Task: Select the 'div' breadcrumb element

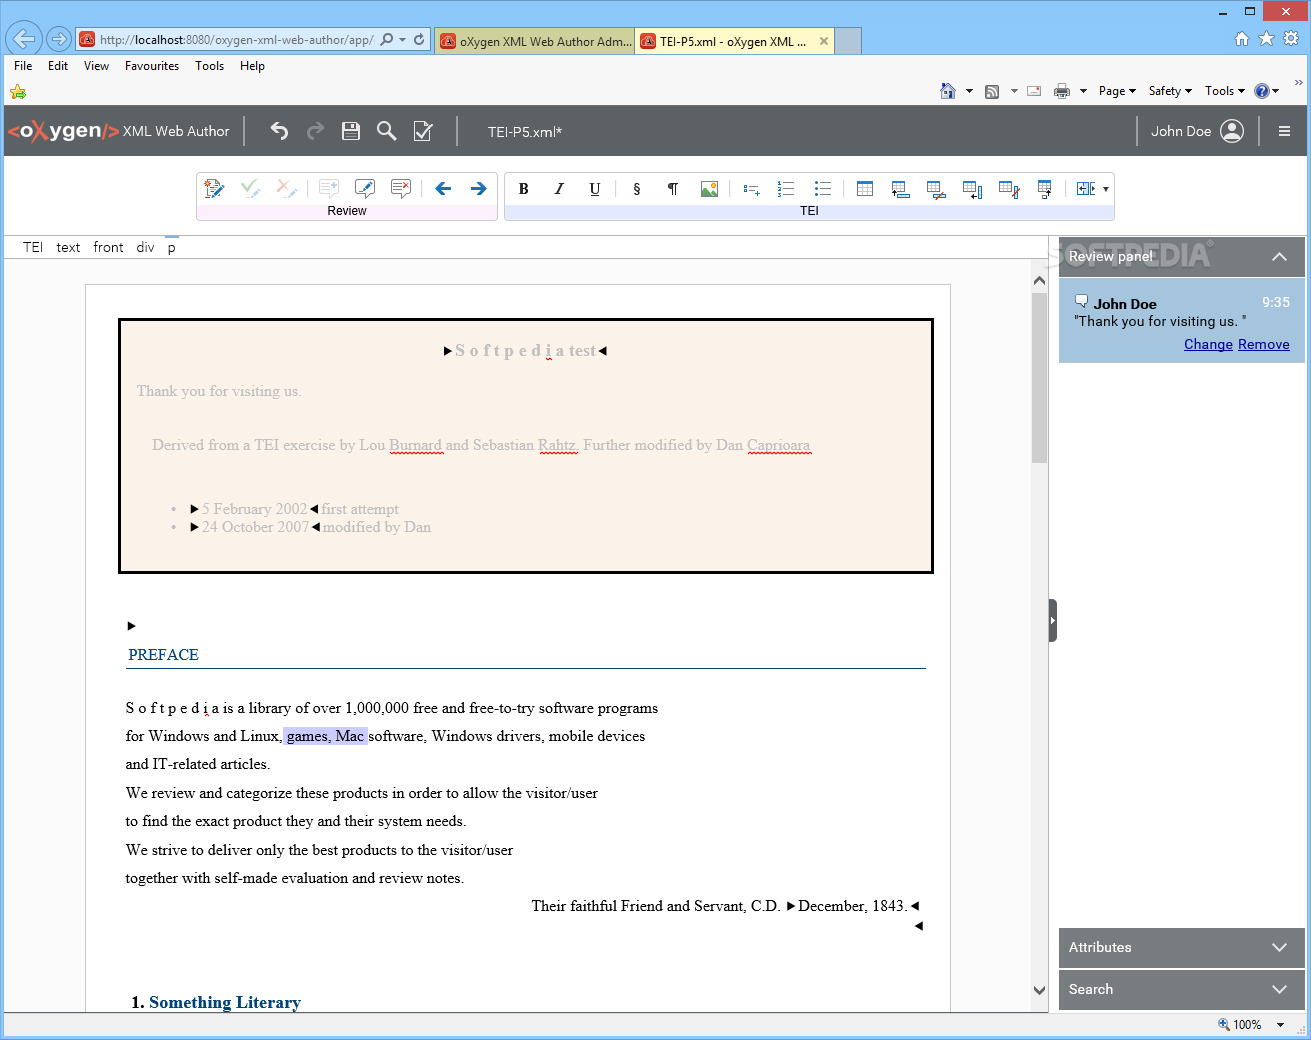Action: click(x=145, y=247)
